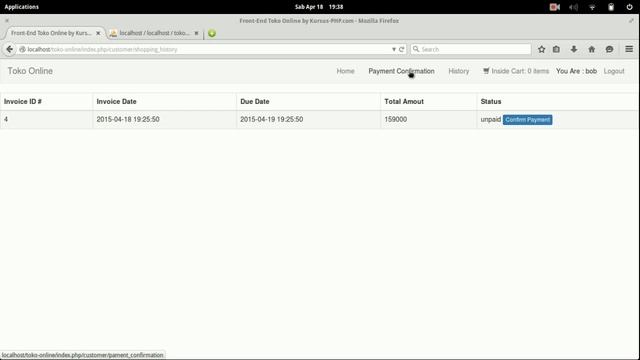Click the Logout link

click(614, 71)
